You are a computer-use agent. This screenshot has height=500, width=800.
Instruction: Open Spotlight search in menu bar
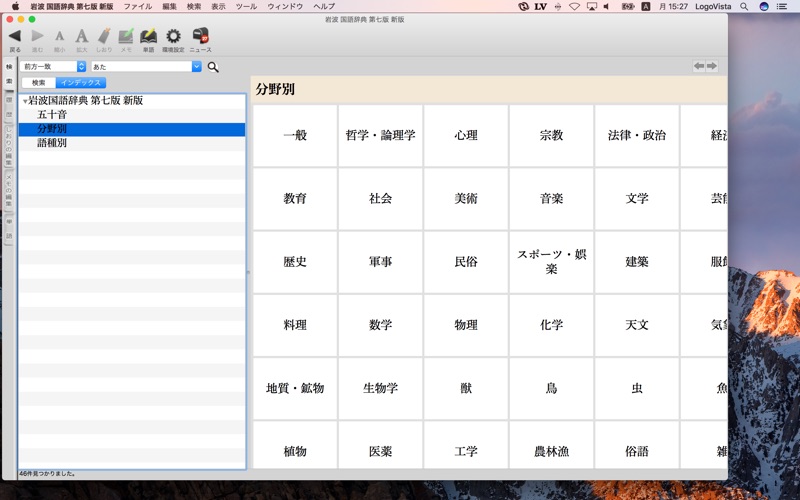click(x=744, y=7)
